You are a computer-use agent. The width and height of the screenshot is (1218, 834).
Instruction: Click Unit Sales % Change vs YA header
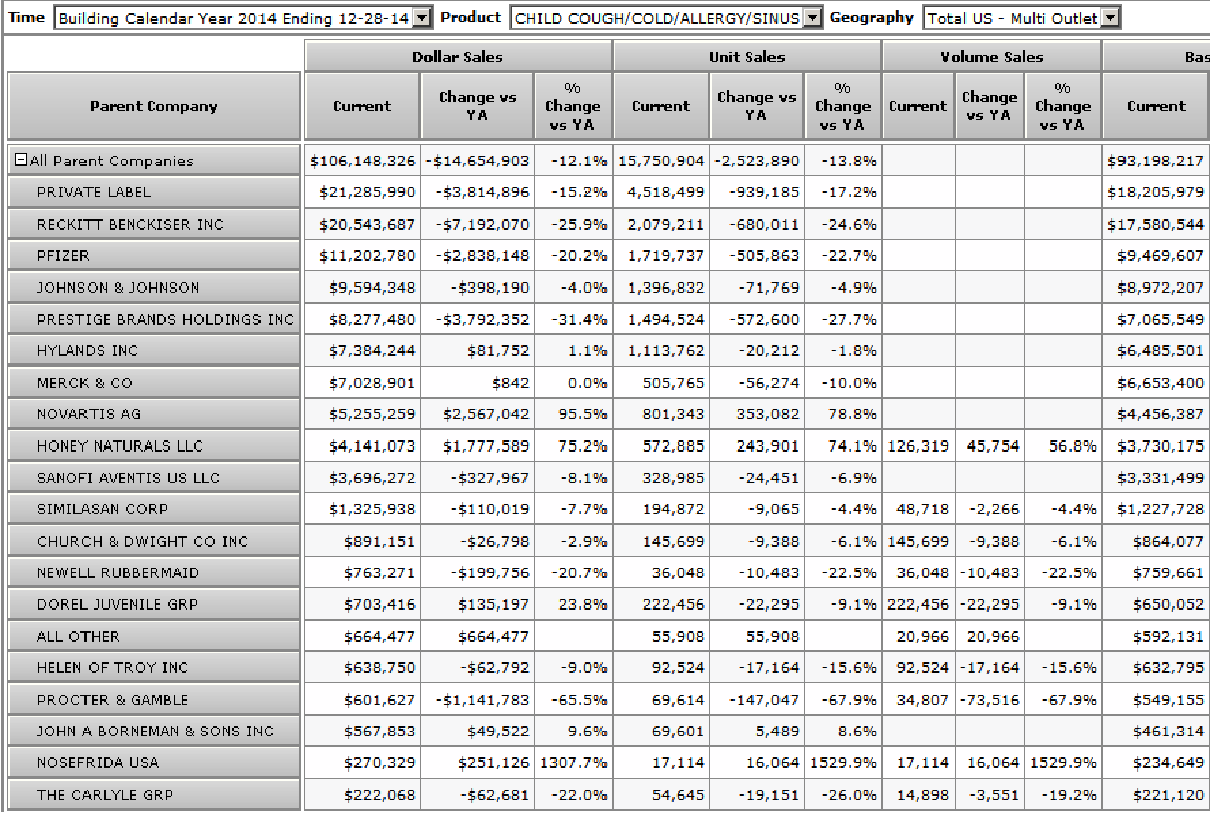tap(842, 106)
